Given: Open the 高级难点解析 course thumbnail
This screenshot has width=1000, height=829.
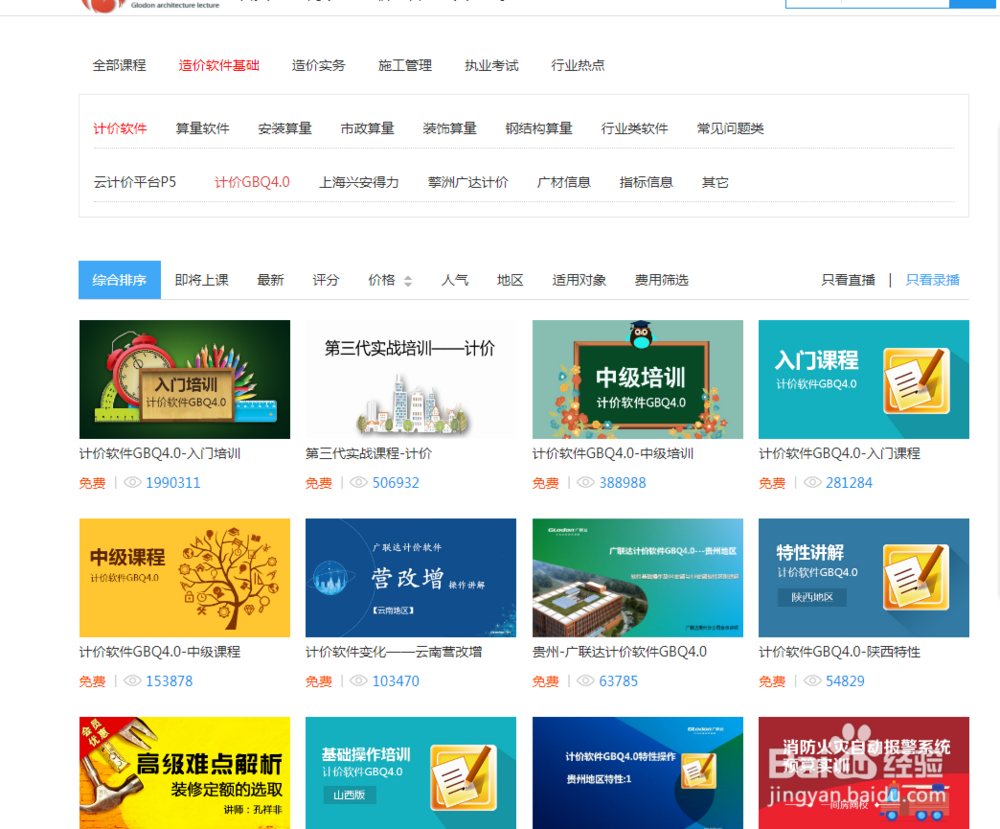Looking at the screenshot, I should click(184, 773).
